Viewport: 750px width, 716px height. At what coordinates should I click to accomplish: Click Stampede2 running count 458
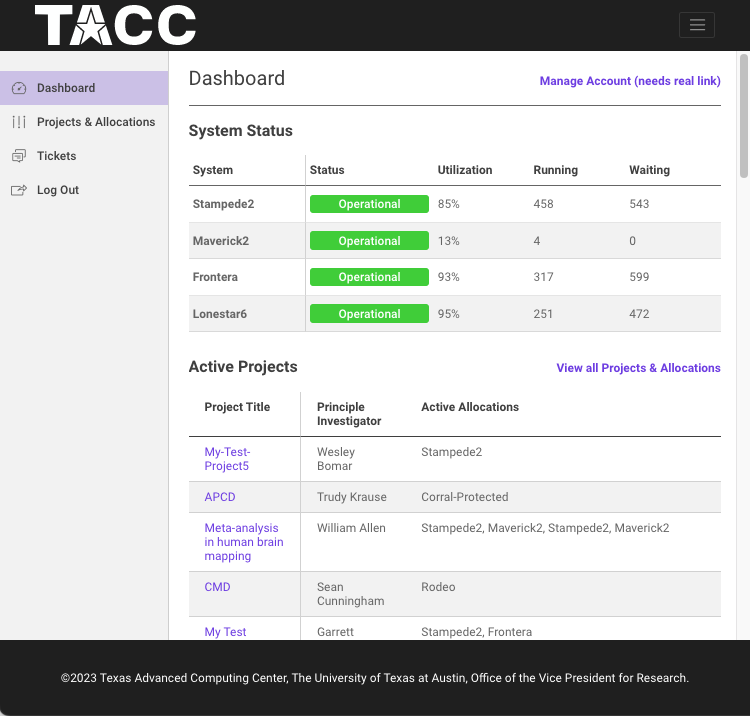coord(543,204)
